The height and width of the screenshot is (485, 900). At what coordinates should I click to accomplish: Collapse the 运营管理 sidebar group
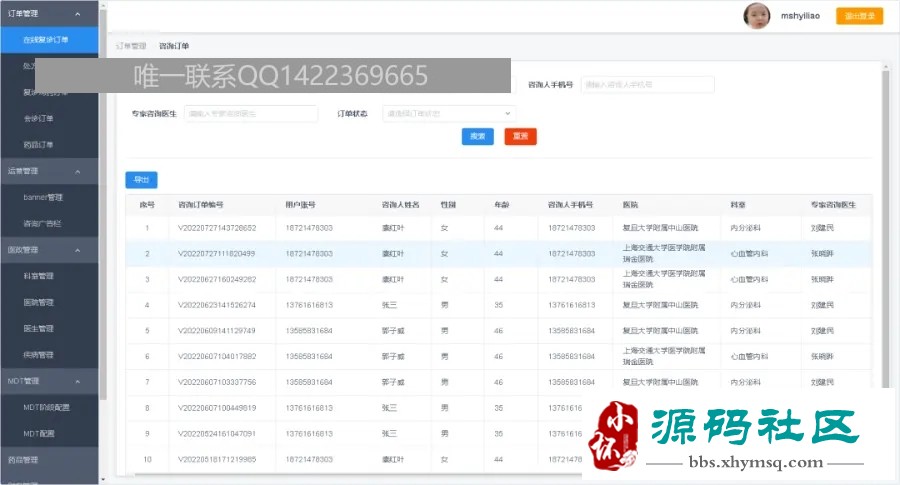[77, 172]
